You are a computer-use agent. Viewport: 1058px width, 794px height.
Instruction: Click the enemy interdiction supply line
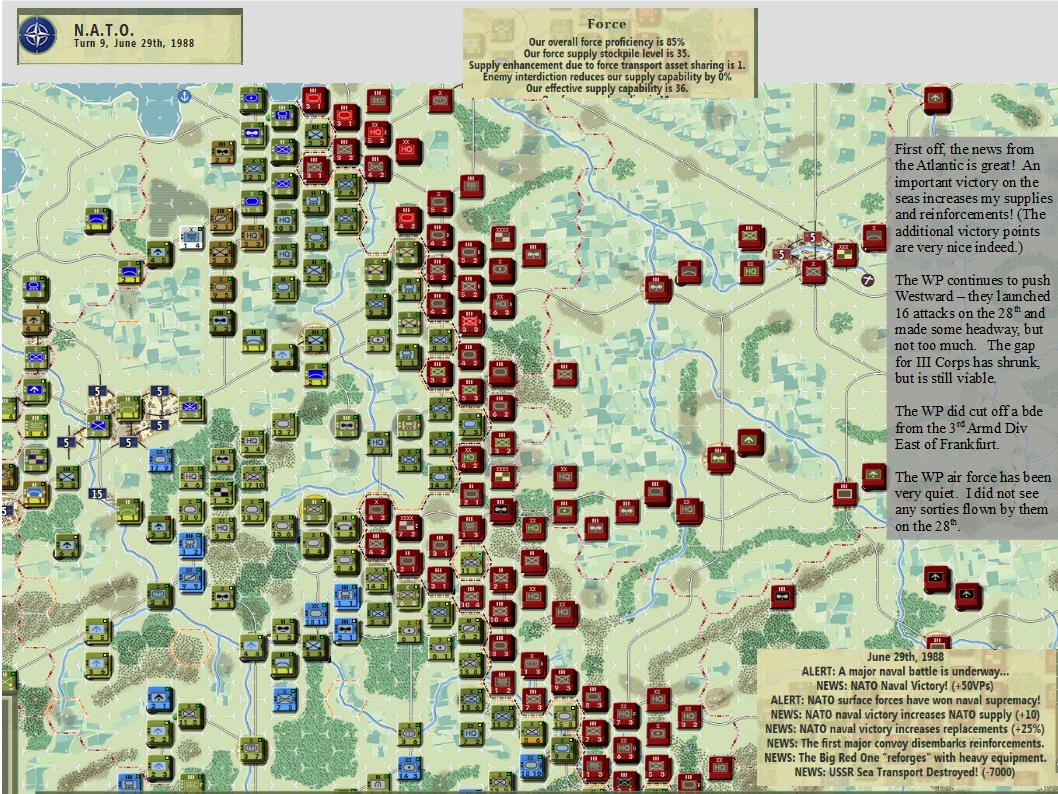click(607, 78)
